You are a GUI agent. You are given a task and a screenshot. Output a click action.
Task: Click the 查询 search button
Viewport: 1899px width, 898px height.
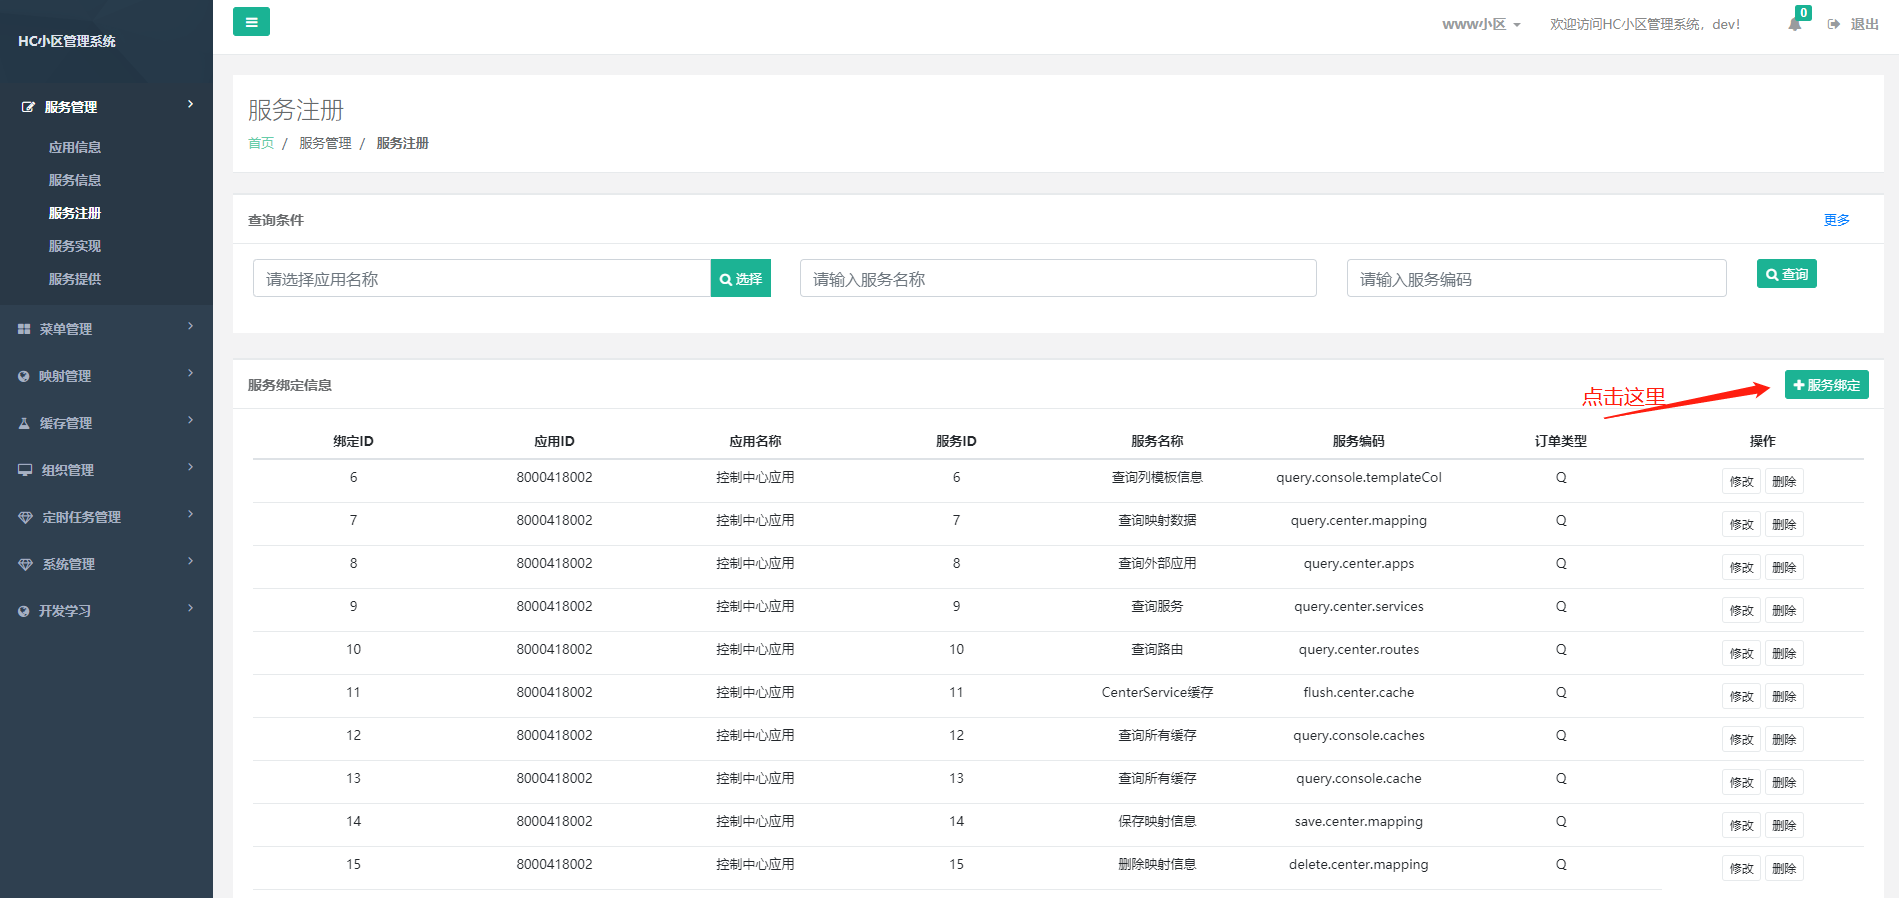click(1787, 274)
